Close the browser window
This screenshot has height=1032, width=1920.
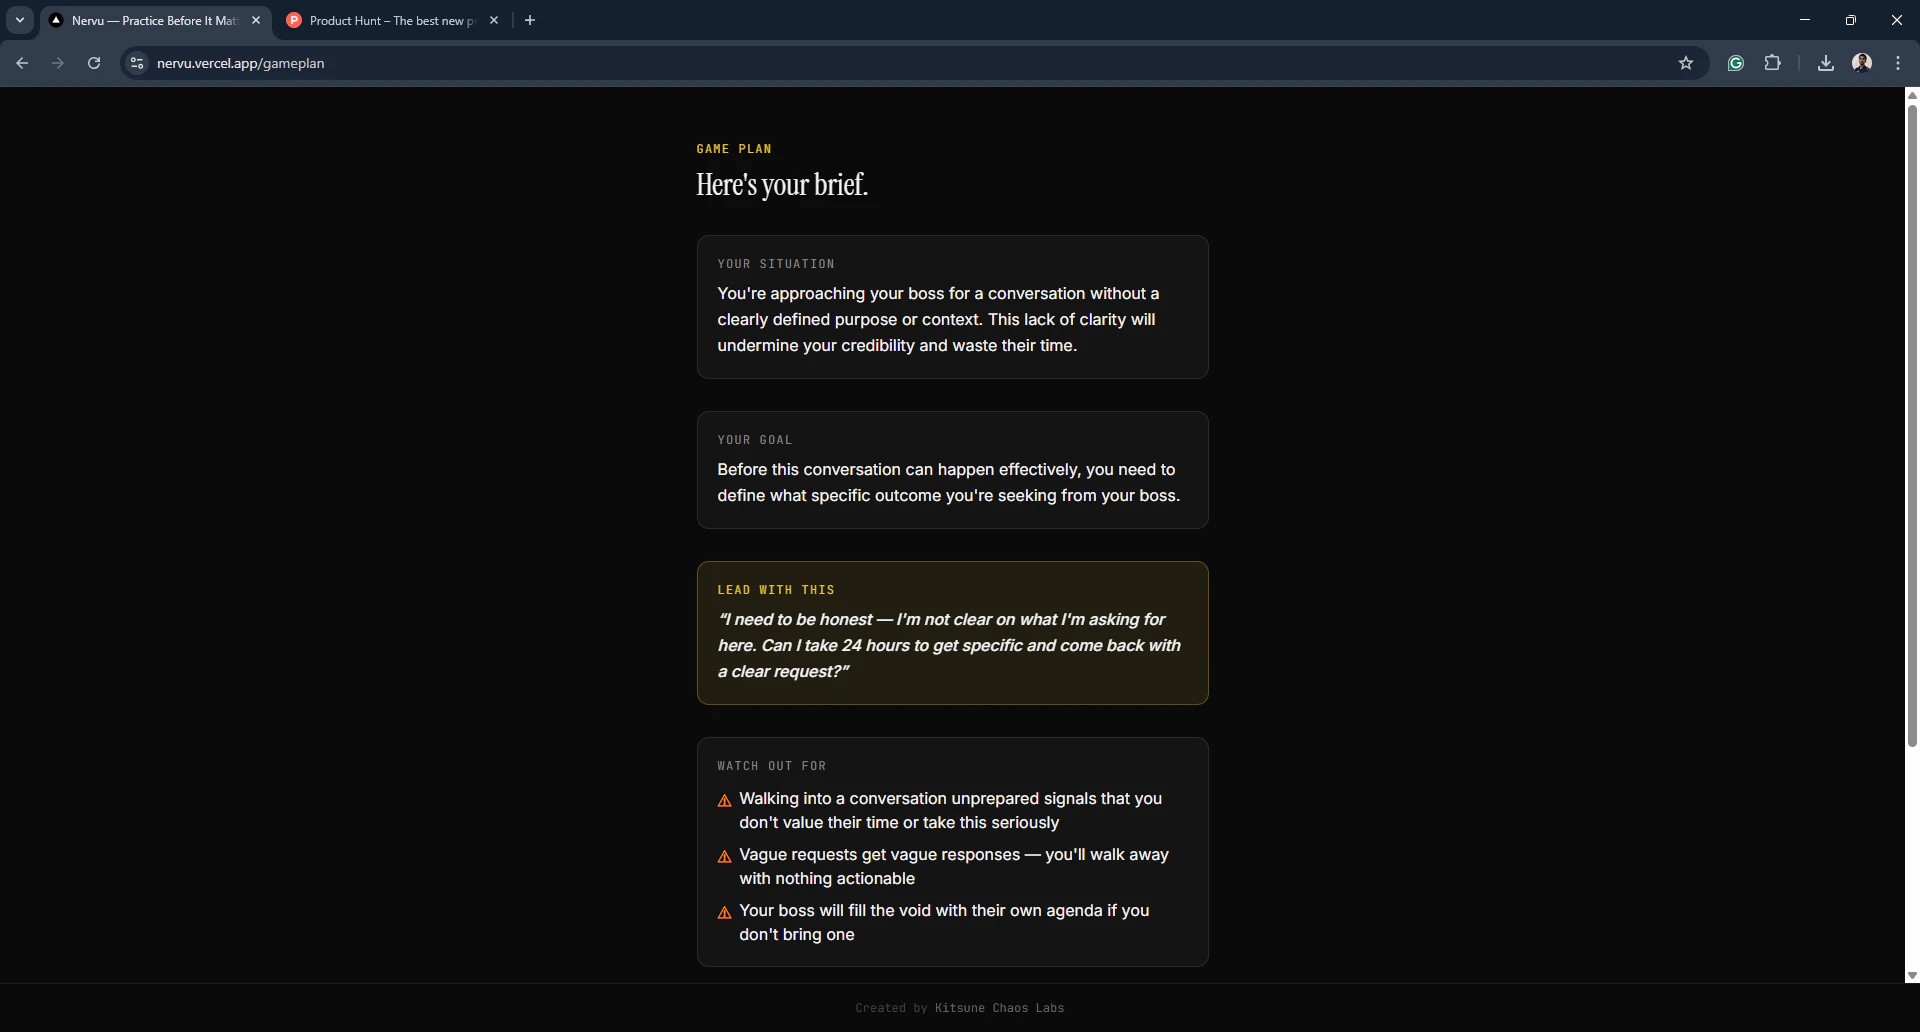[1897, 20]
